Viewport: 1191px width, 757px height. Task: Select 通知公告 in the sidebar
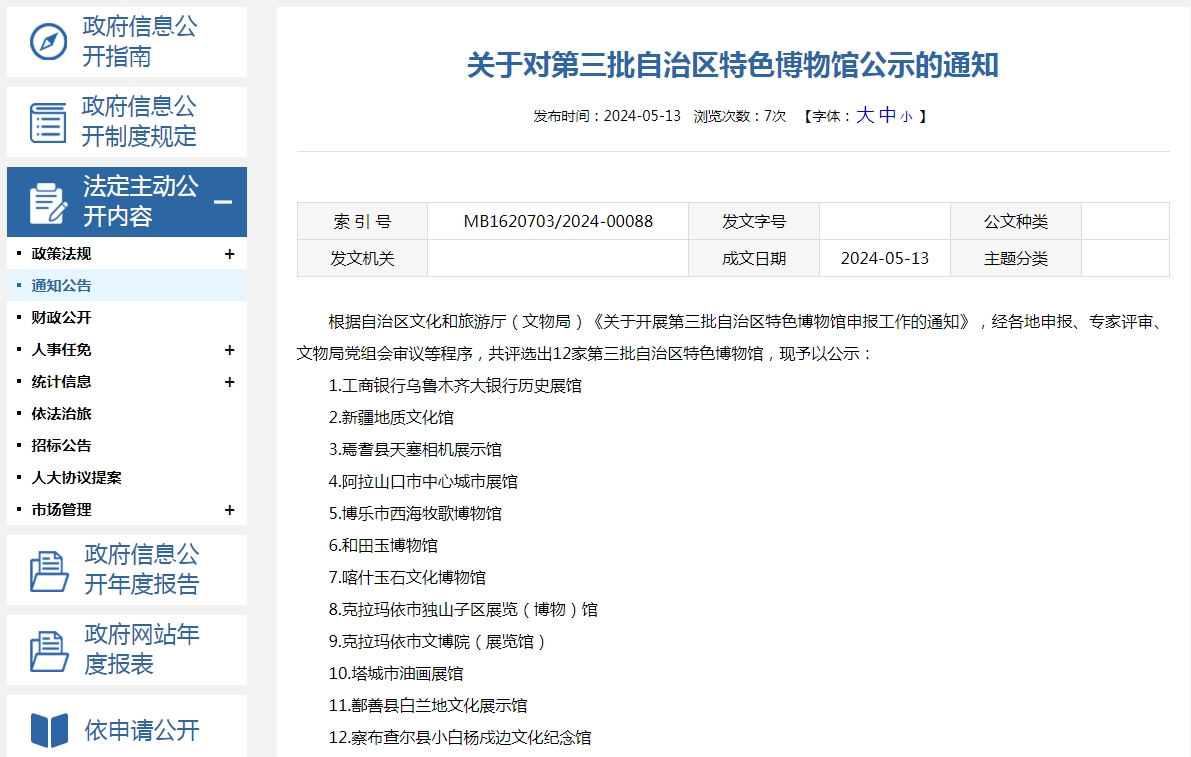[x=61, y=285]
